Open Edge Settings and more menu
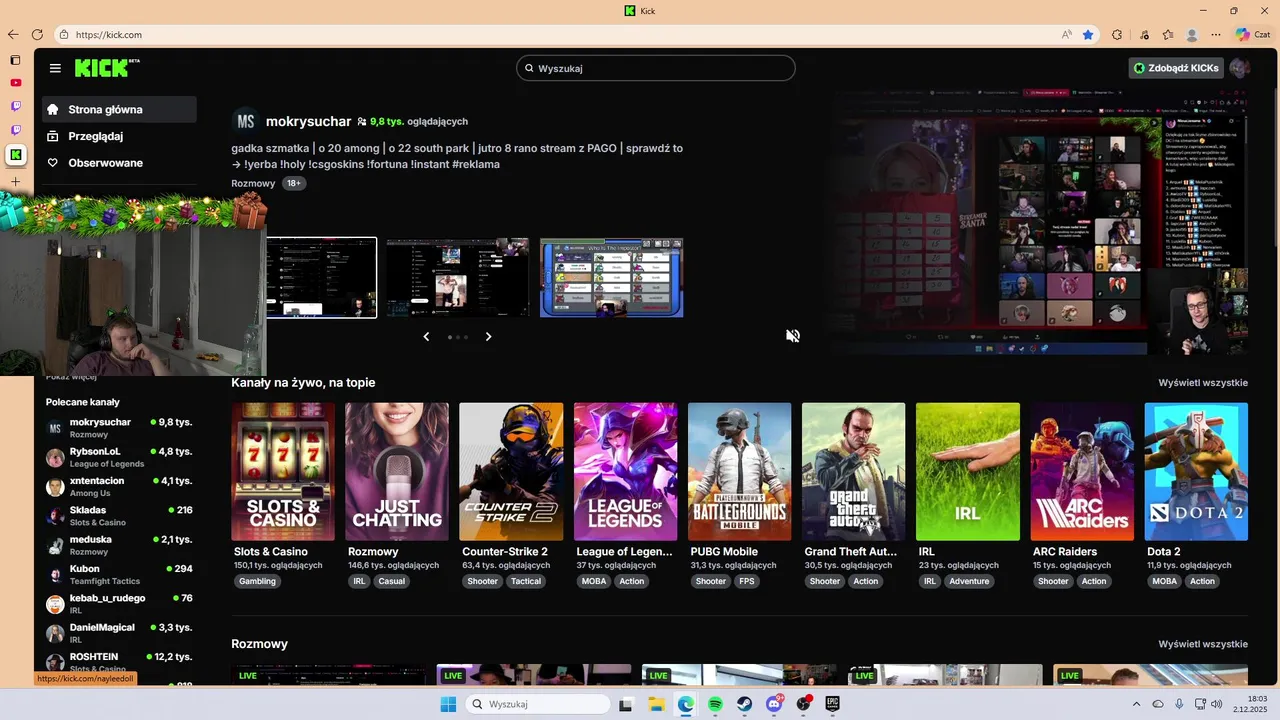 click(1216, 35)
